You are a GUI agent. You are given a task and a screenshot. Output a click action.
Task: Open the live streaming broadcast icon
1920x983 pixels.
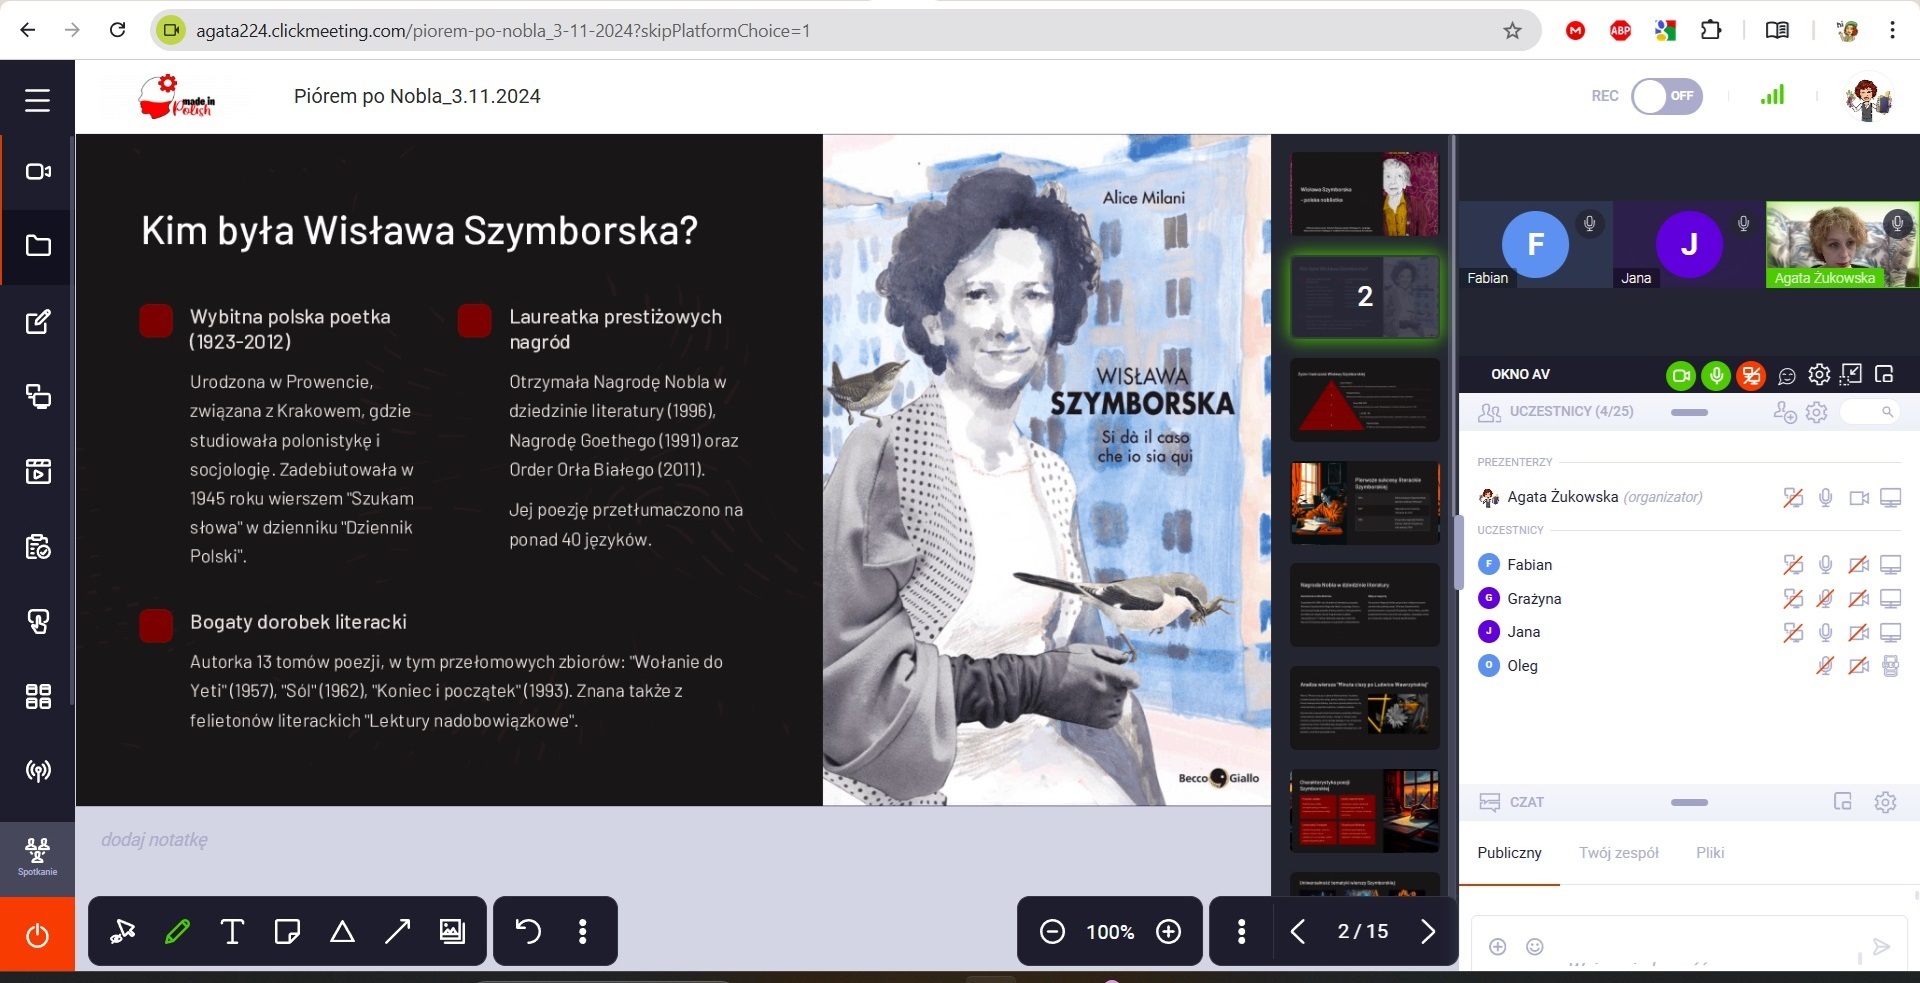pos(38,771)
